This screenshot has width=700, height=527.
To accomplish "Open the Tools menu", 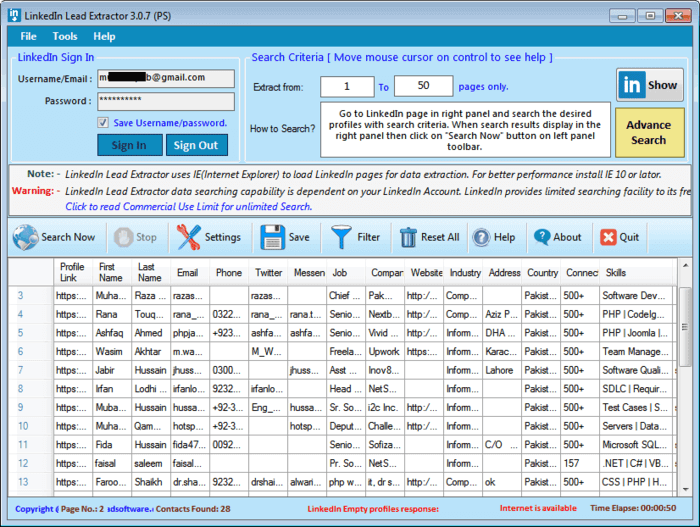I will click(x=64, y=36).
